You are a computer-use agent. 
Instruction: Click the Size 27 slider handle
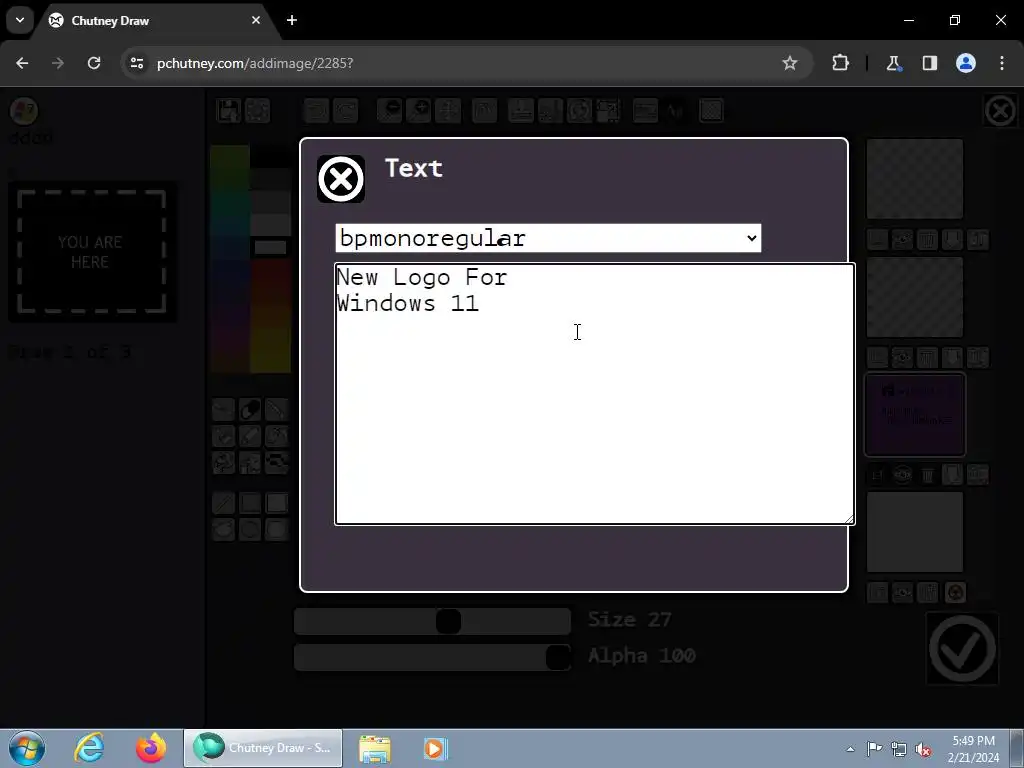coord(449,621)
